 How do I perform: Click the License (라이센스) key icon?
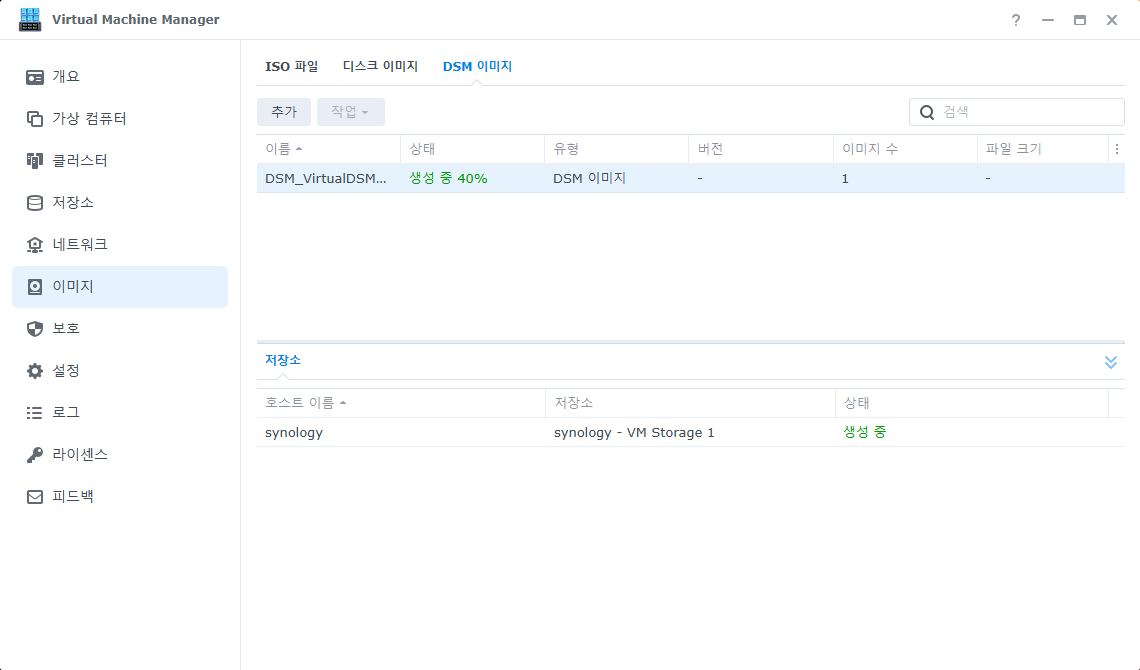coord(35,455)
